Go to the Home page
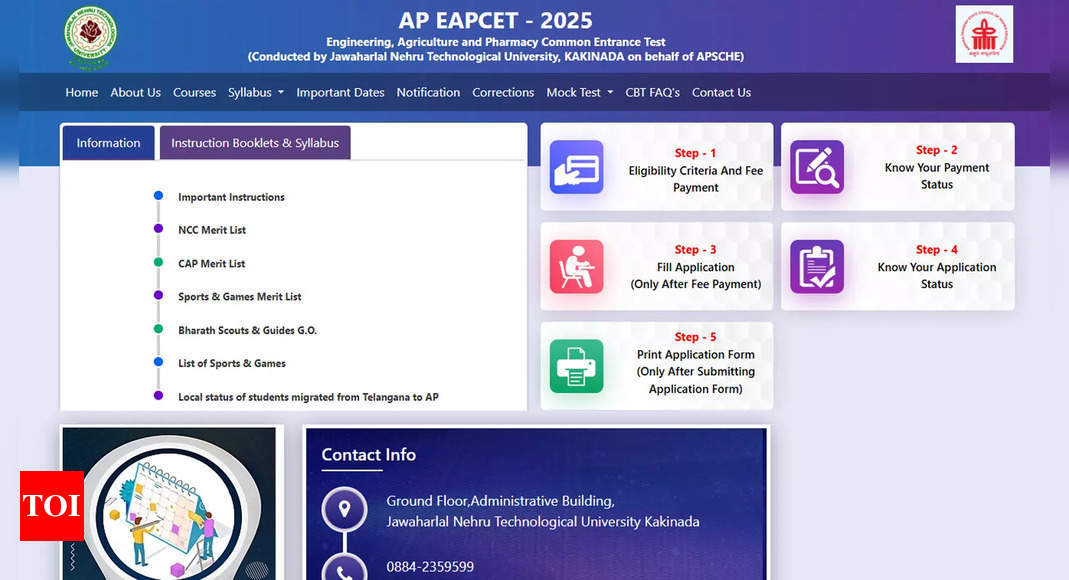This screenshot has width=1069, height=580. pyautogui.click(x=82, y=93)
